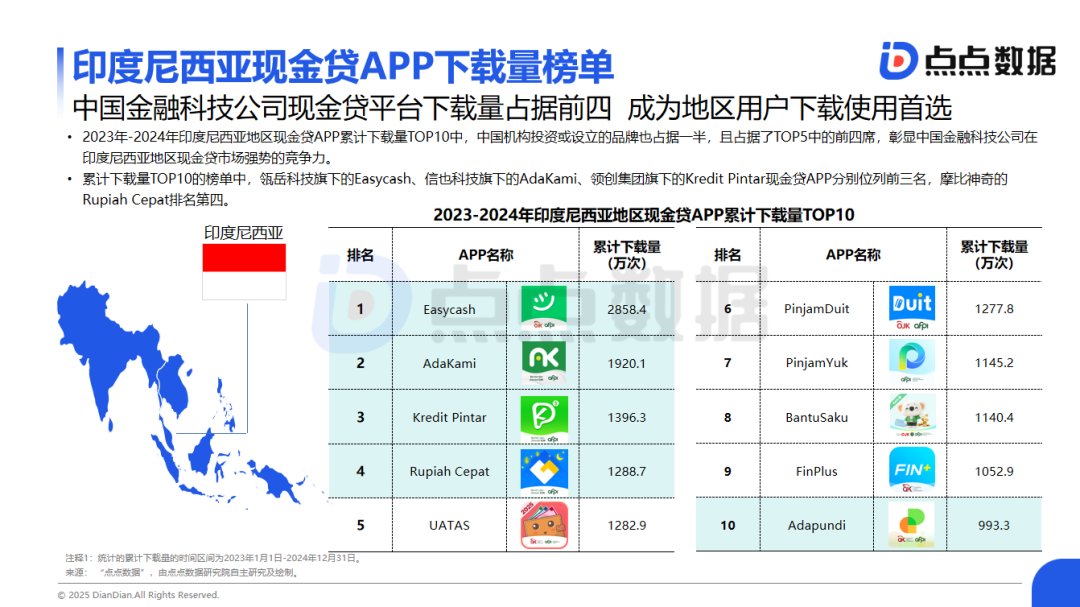Click the 来源 source line
This screenshot has height=607, width=1080.
click(x=183, y=573)
